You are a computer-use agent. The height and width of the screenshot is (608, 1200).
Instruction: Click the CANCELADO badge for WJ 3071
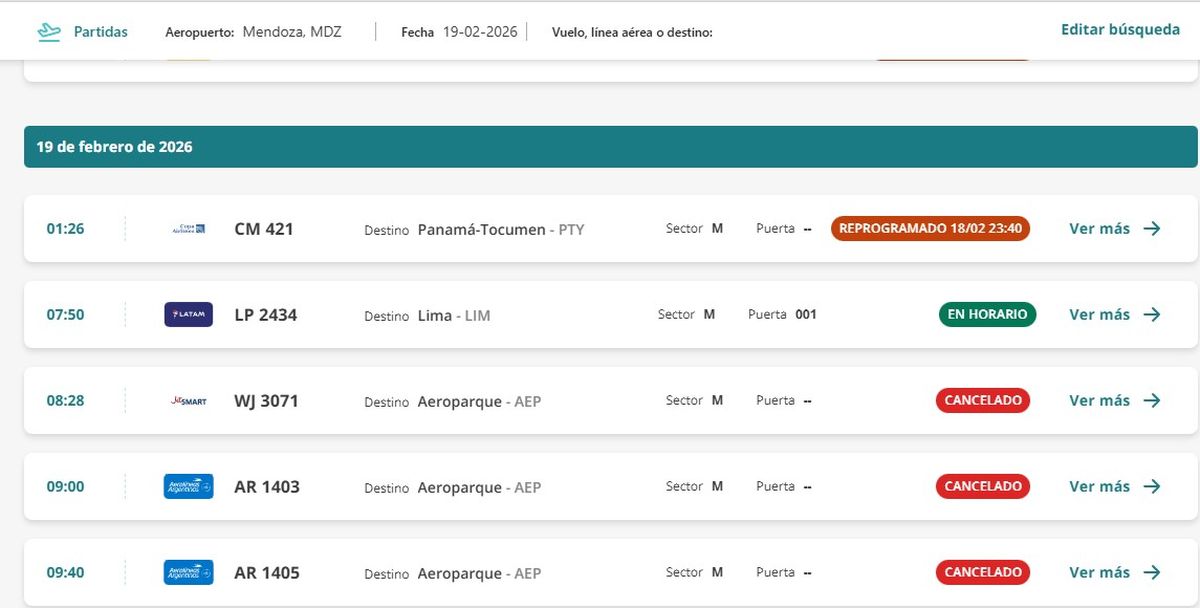(983, 401)
